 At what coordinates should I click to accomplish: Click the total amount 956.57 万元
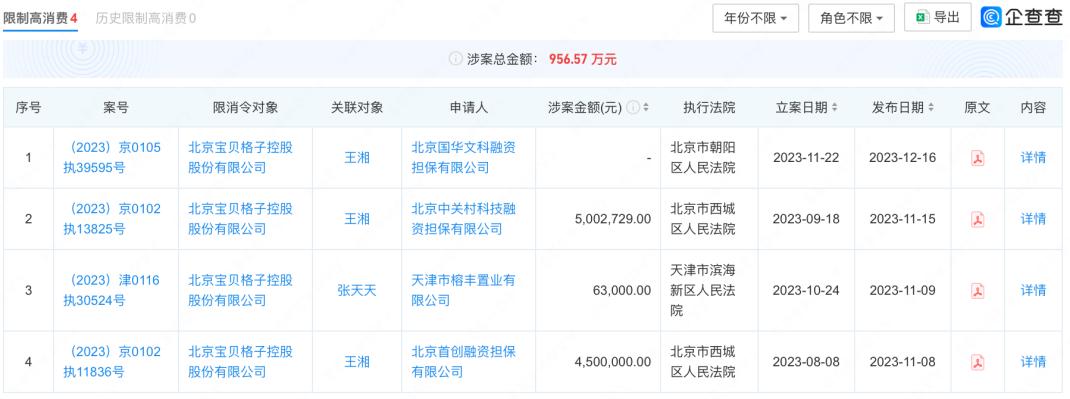tap(582, 59)
